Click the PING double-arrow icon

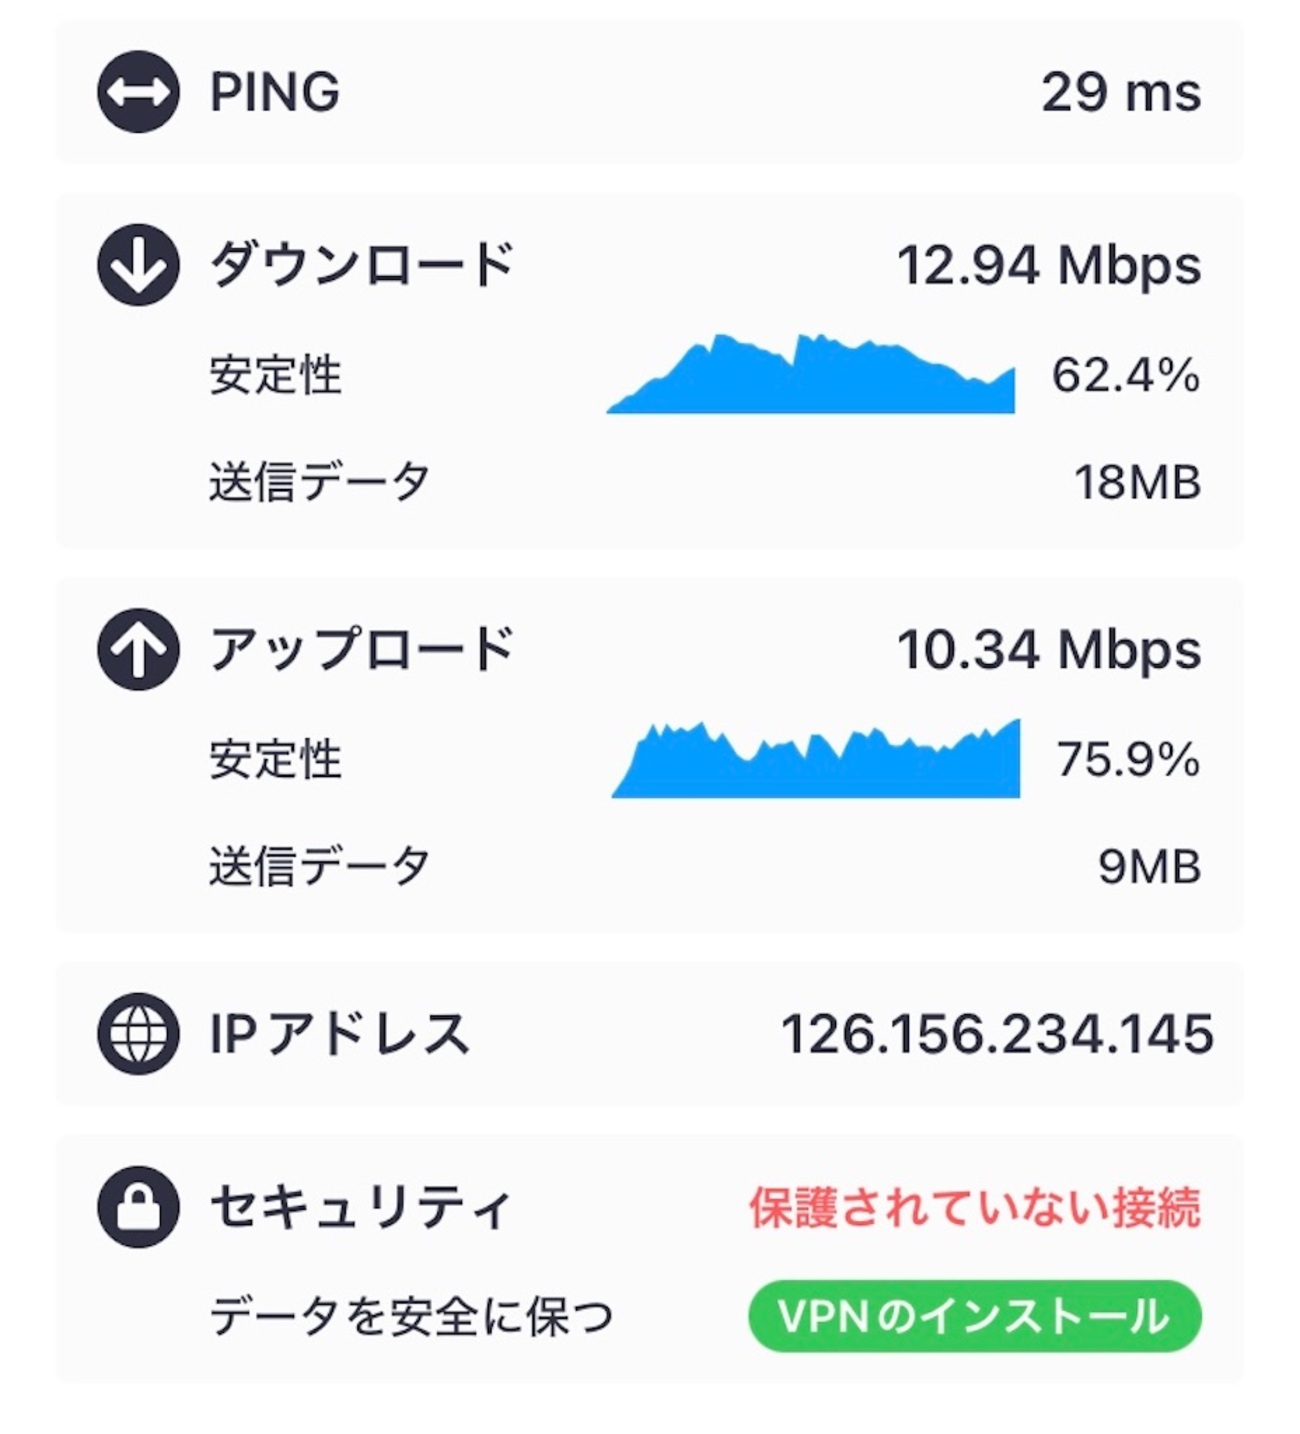138,92
